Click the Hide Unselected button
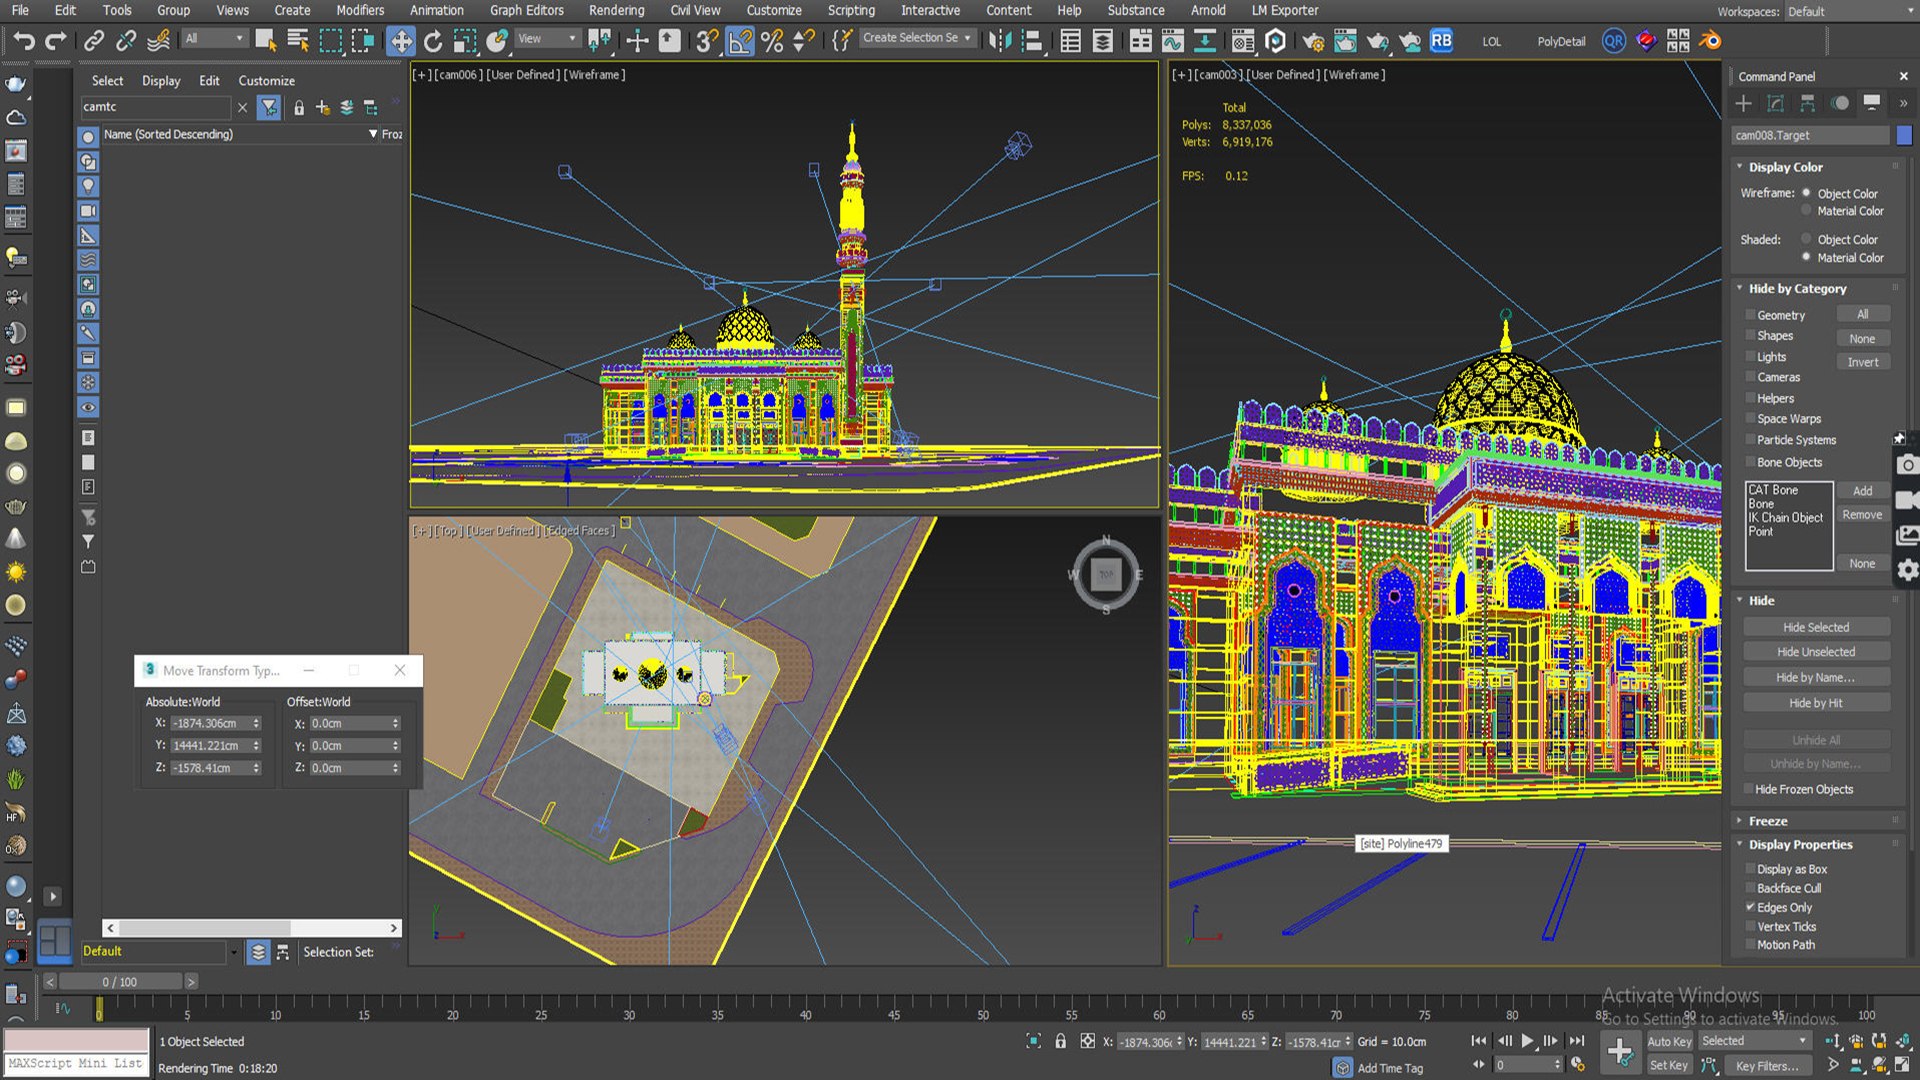This screenshot has width=1920, height=1080. [1816, 651]
